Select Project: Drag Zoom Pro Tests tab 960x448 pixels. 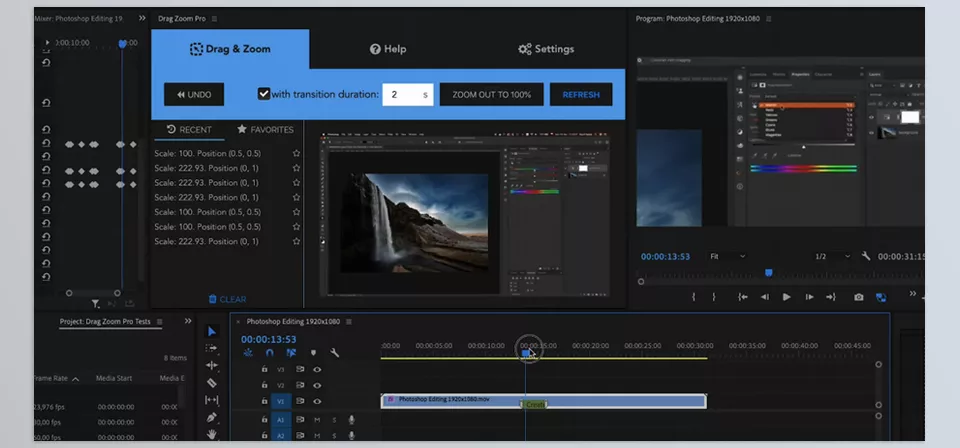click(105, 321)
